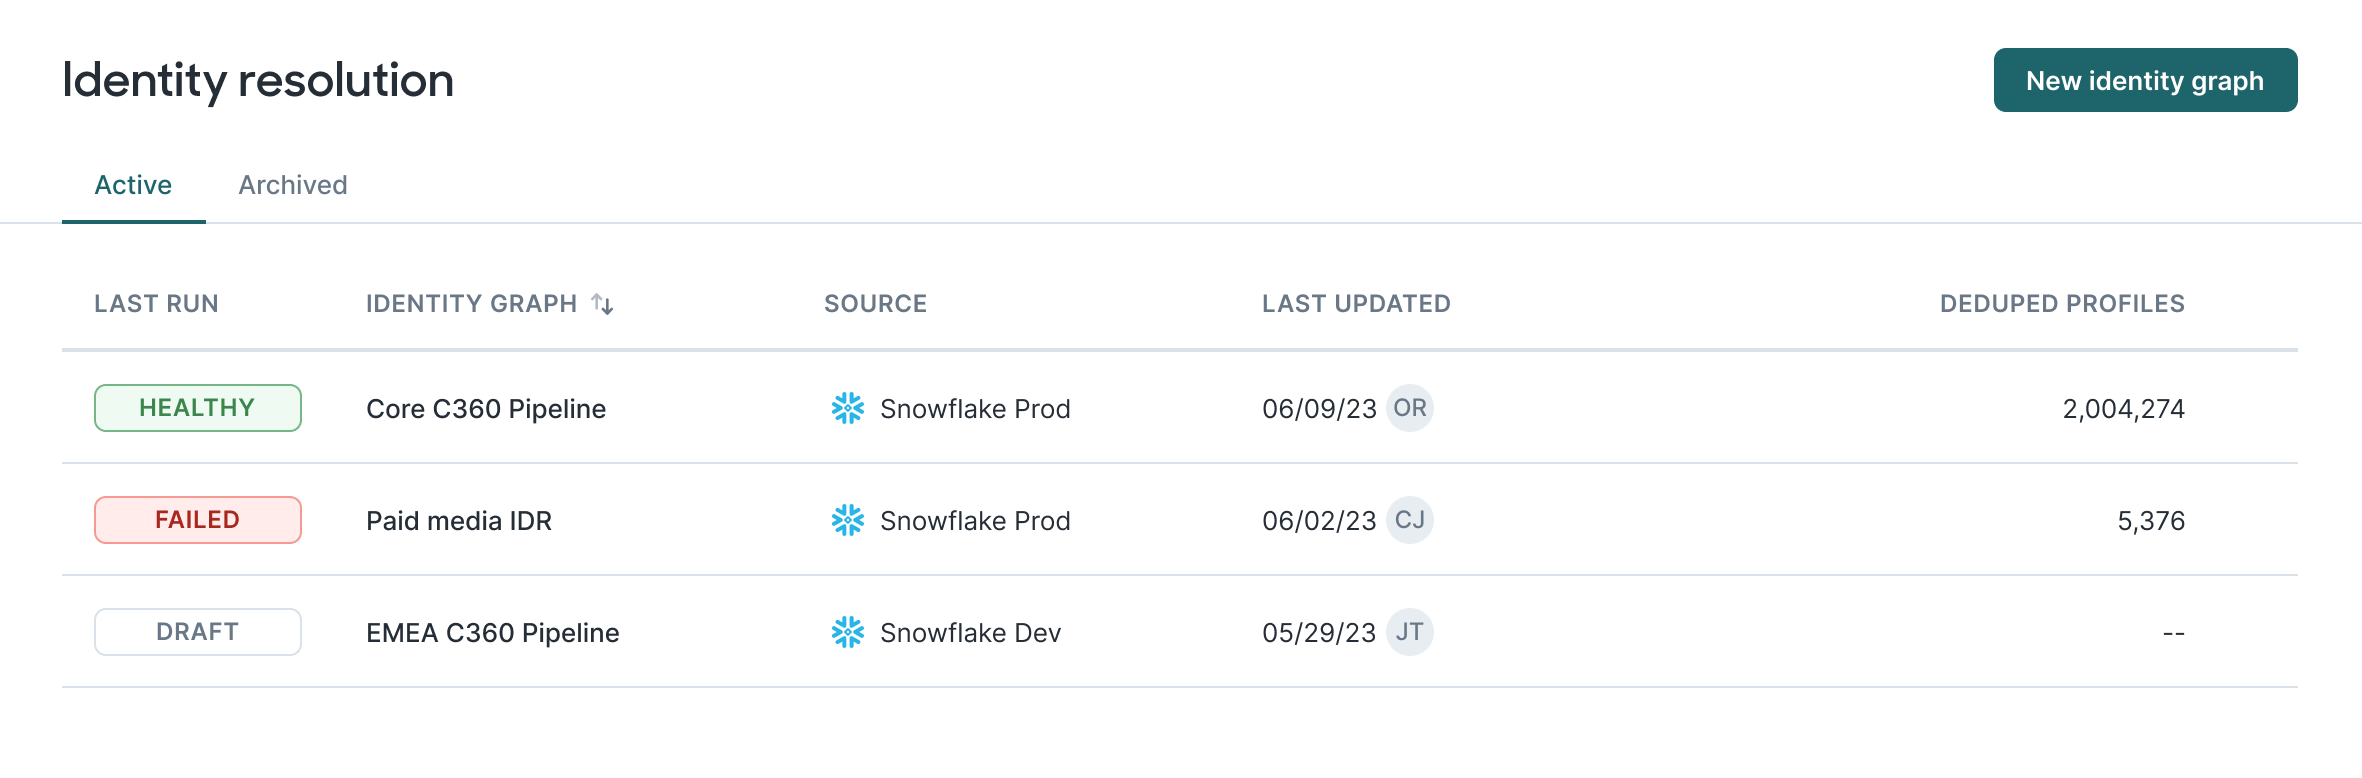This screenshot has height=778, width=2362.
Task: Click the New identity graph button
Action: (2144, 80)
